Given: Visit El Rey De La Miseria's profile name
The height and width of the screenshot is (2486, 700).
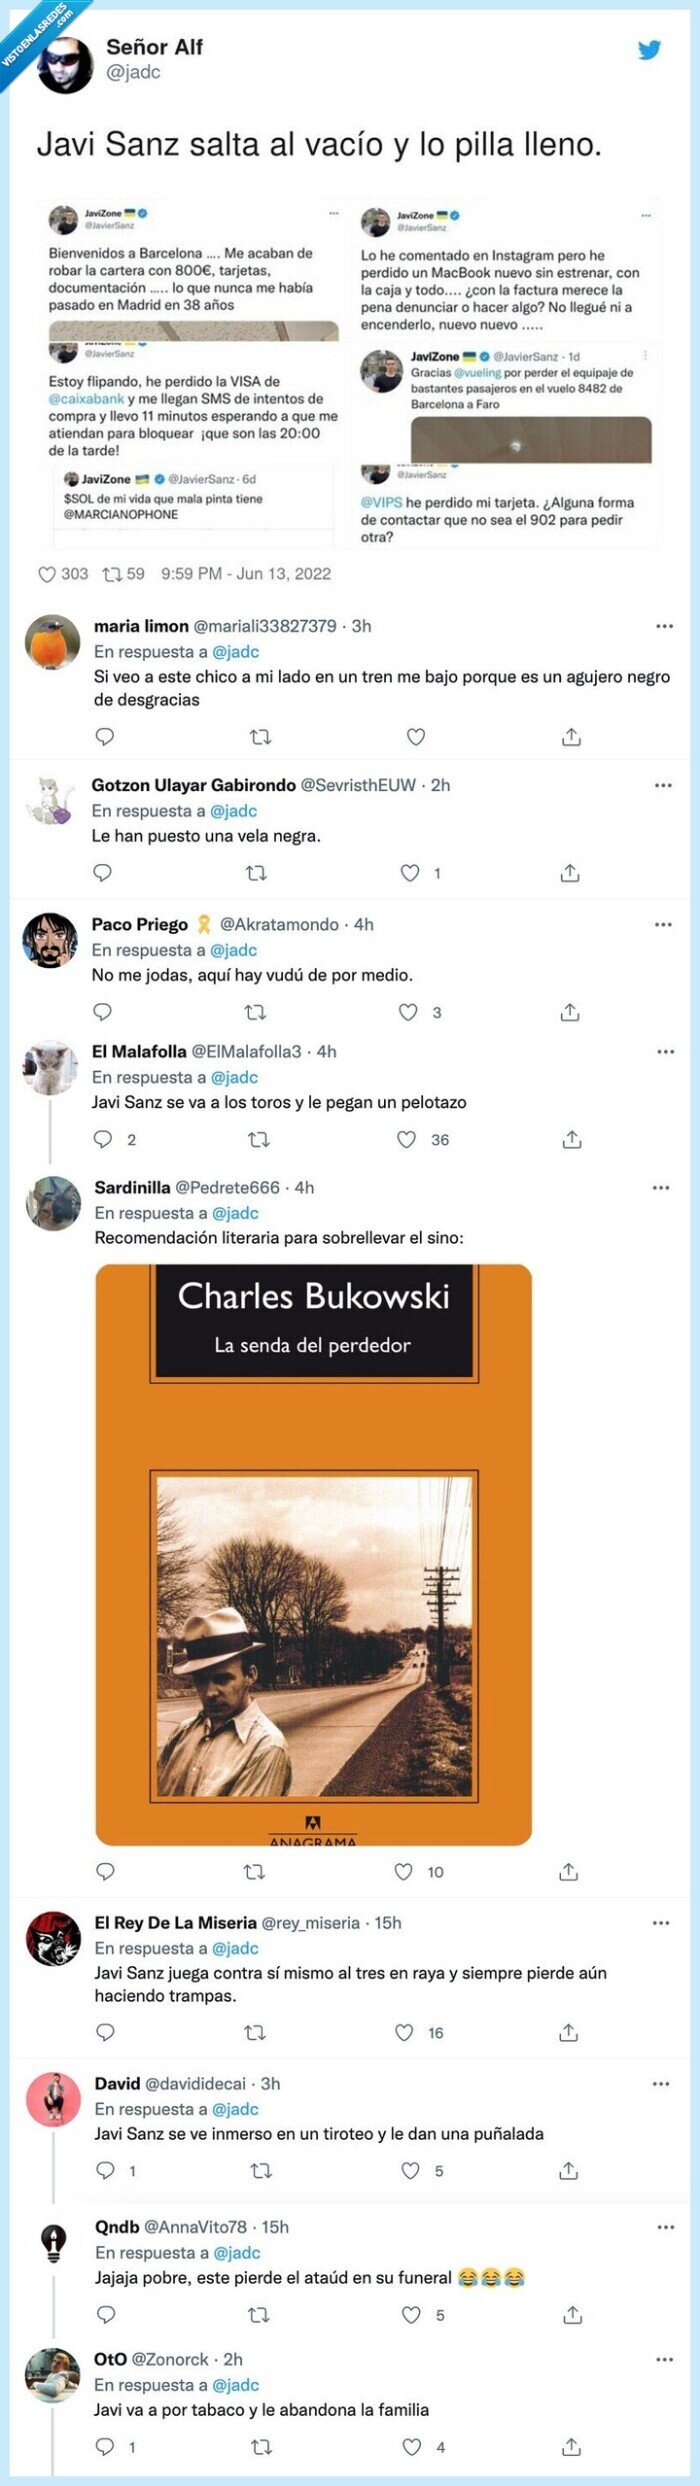Looking at the screenshot, I should click(175, 1922).
